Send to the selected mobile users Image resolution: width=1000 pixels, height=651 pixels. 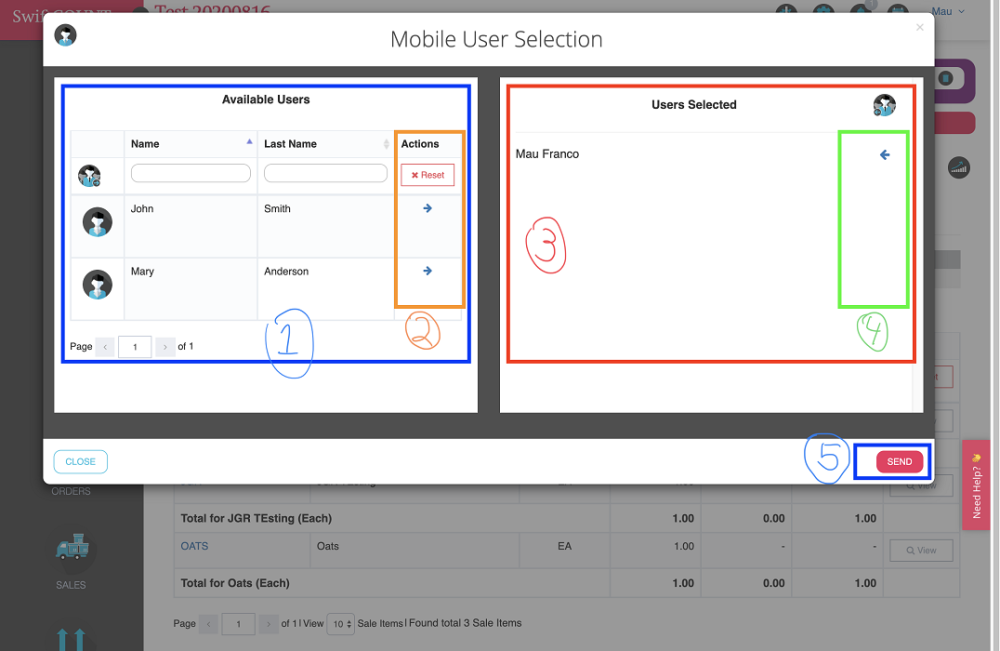point(899,462)
